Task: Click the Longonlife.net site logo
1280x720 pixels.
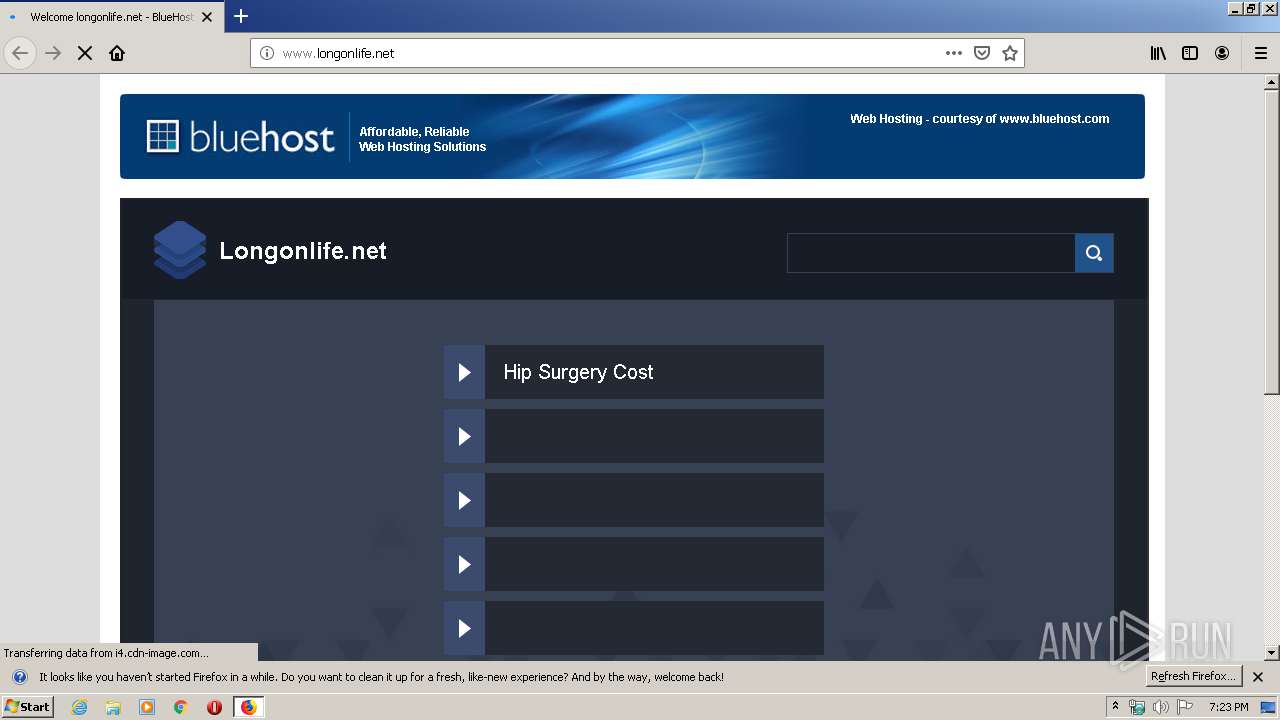Action: click(x=179, y=250)
